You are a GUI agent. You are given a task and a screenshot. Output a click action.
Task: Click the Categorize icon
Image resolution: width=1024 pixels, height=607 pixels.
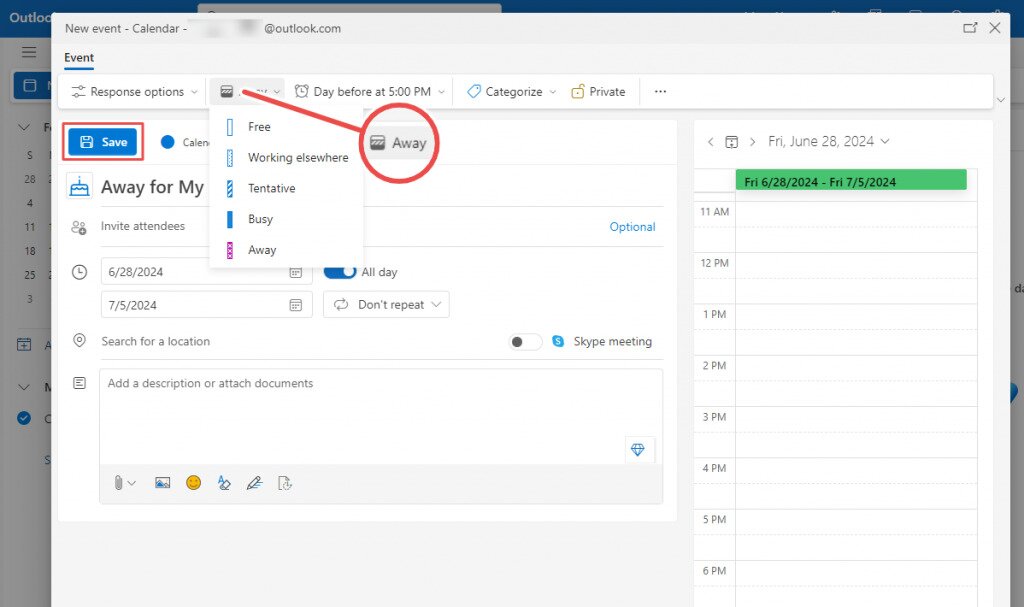coord(472,91)
